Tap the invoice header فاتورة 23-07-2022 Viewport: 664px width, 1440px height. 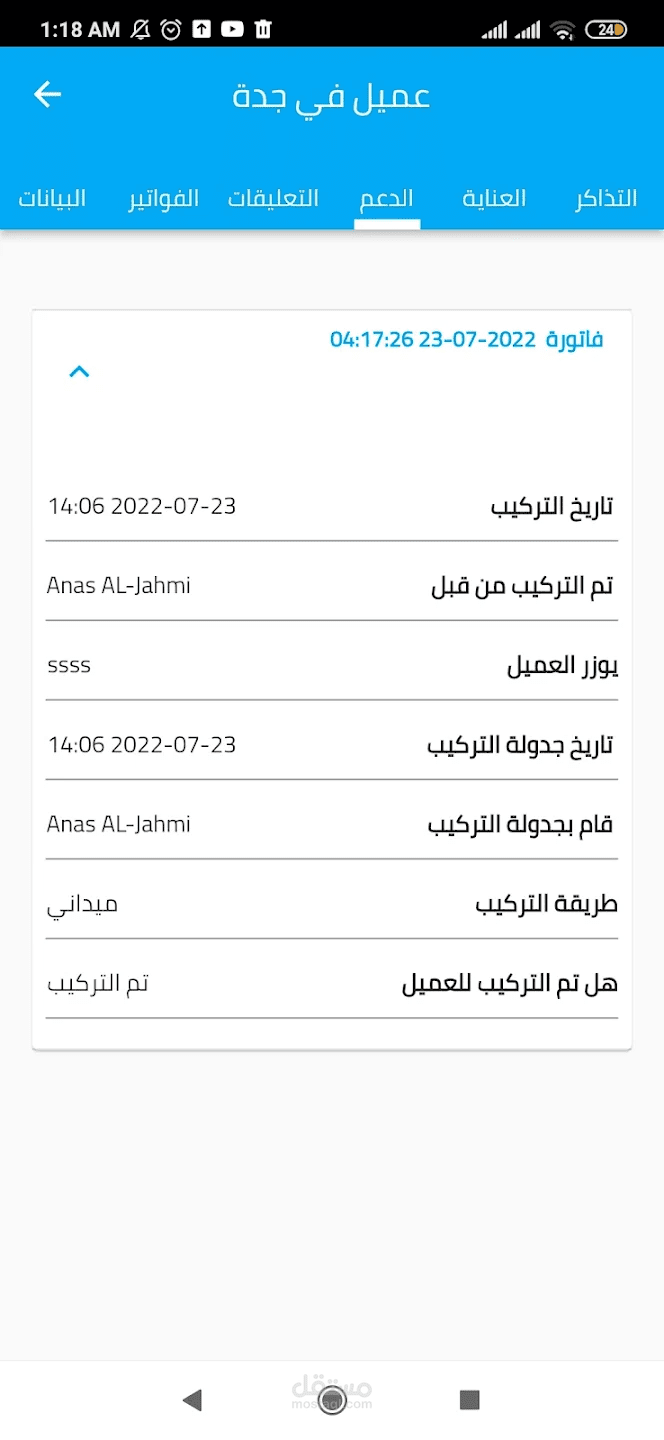click(466, 340)
